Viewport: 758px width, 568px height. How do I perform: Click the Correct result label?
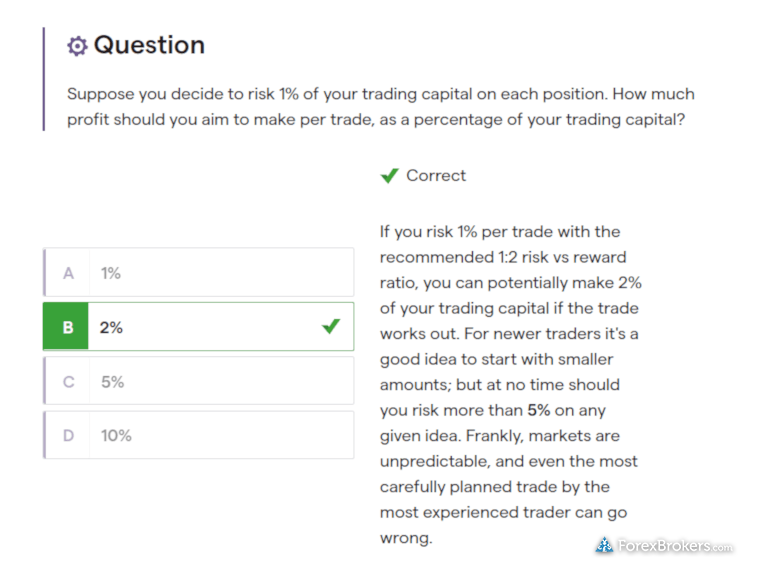click(436, 175)
